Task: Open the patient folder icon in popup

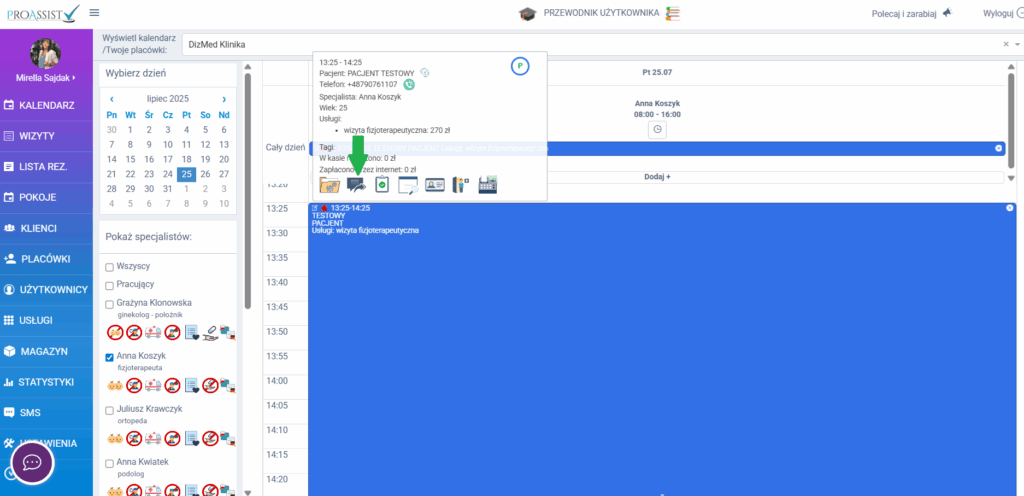Action: pos(330,185)
